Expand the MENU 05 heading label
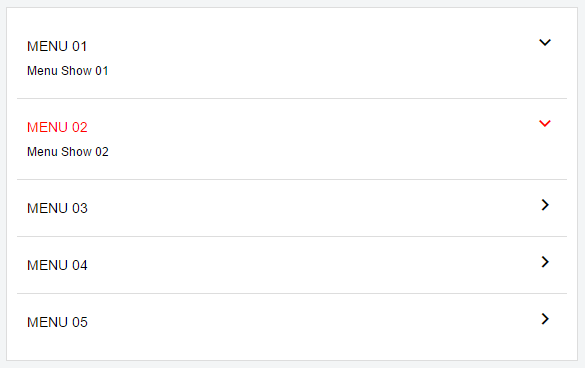This screenshot has height=368, width=585. point(57,322)
